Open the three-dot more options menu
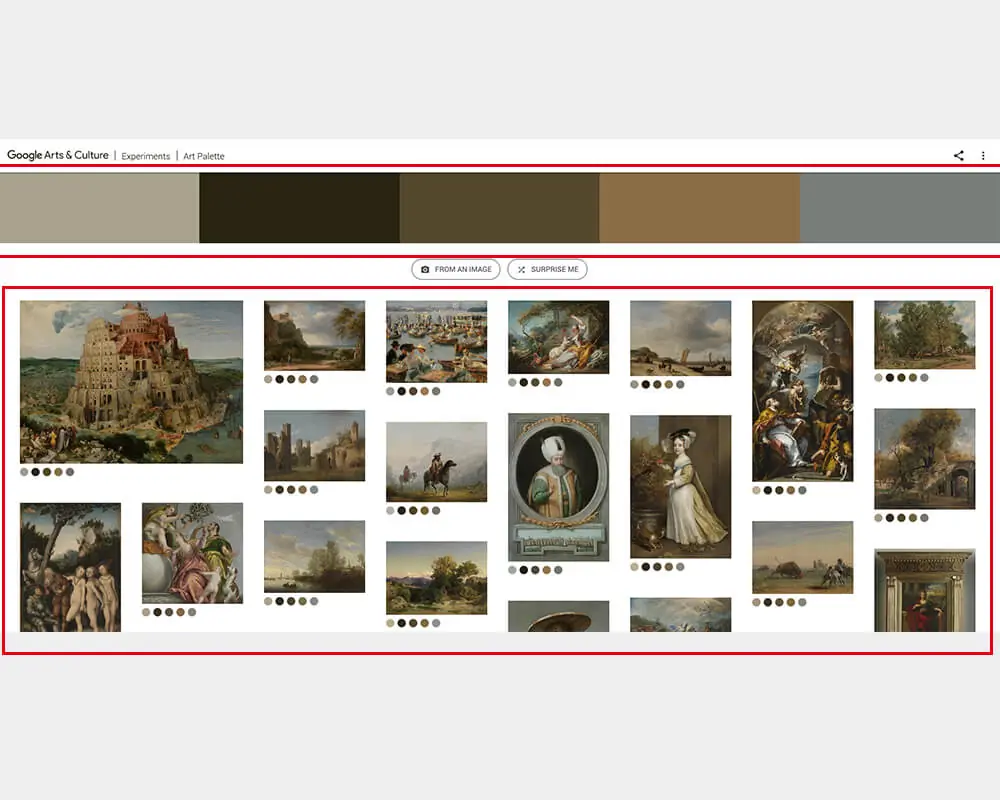Screen dimensions: 1000x800 tap(983, 156)
